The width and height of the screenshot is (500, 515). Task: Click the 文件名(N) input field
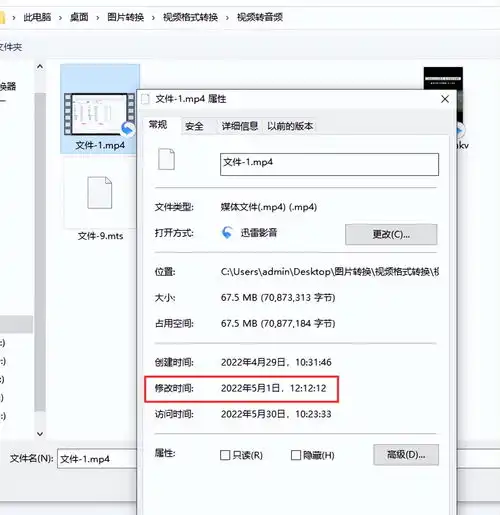[97, 459]
